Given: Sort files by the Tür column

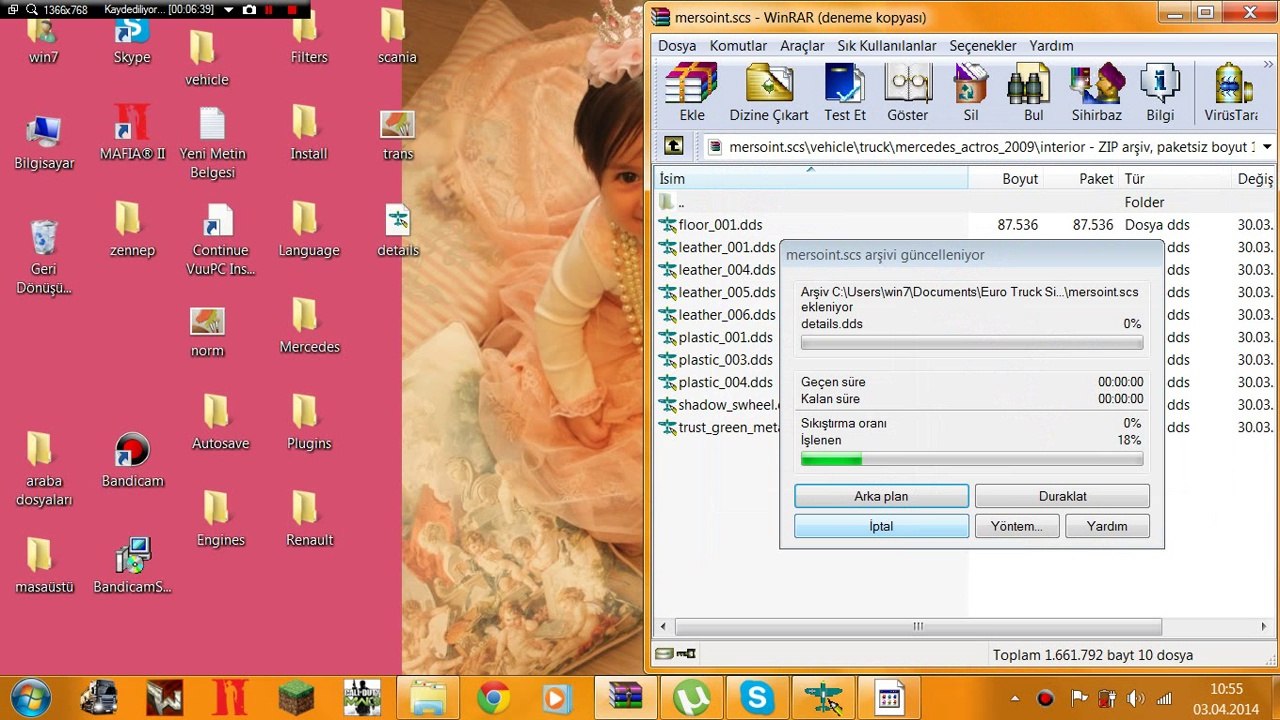Looking at the screenshot, I should point(1176,178).
